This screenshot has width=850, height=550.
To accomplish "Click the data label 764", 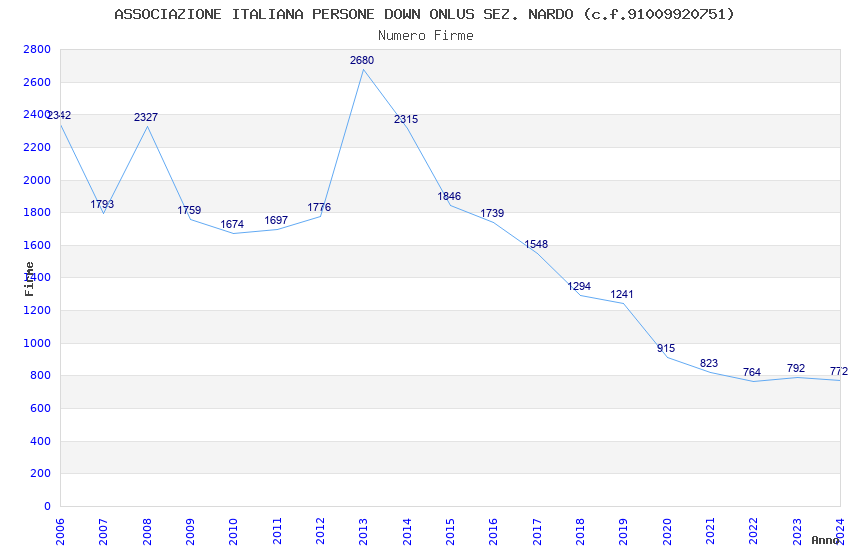I will tap(751, 372).
